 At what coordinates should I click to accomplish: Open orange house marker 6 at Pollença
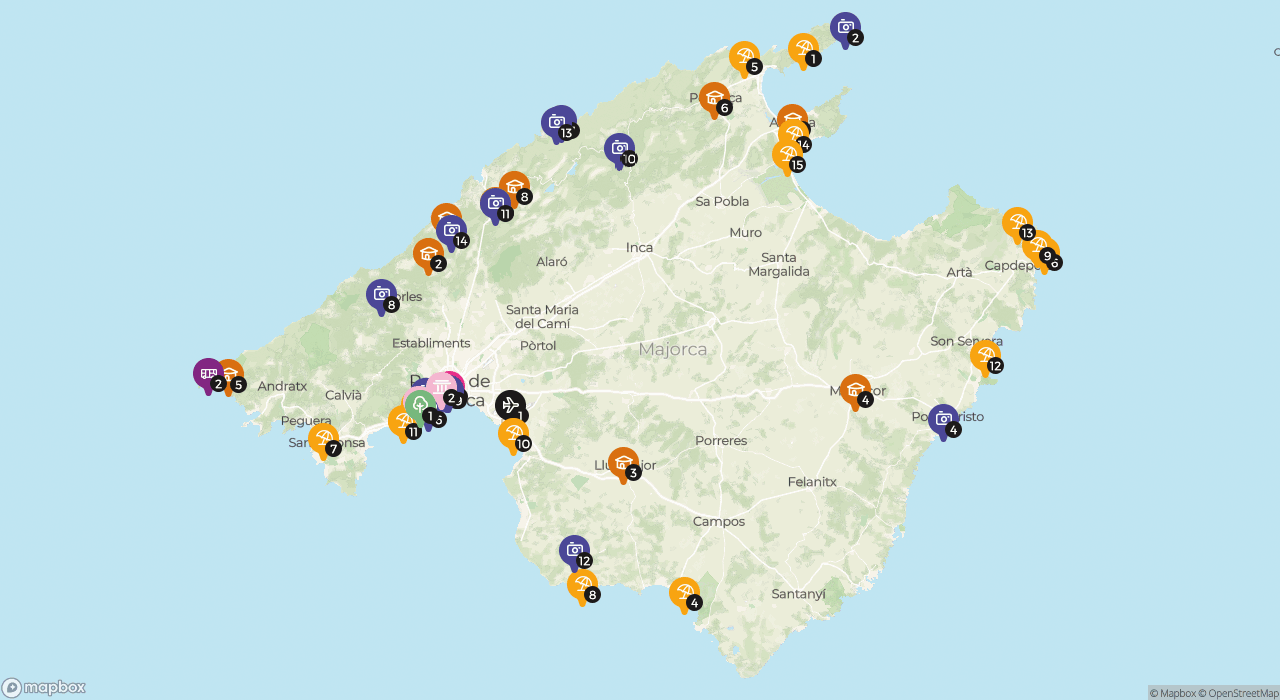click(x=714, y=97)
